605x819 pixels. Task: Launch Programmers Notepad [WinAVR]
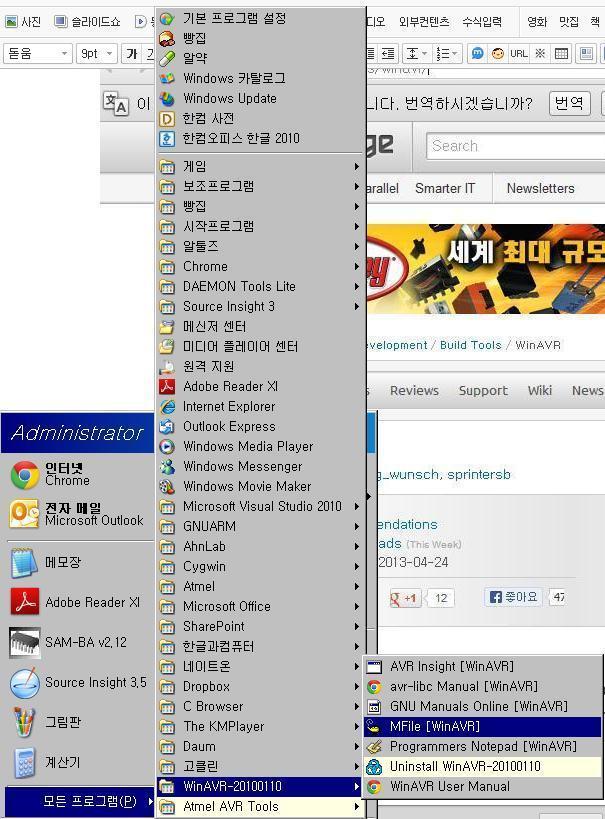483,746
